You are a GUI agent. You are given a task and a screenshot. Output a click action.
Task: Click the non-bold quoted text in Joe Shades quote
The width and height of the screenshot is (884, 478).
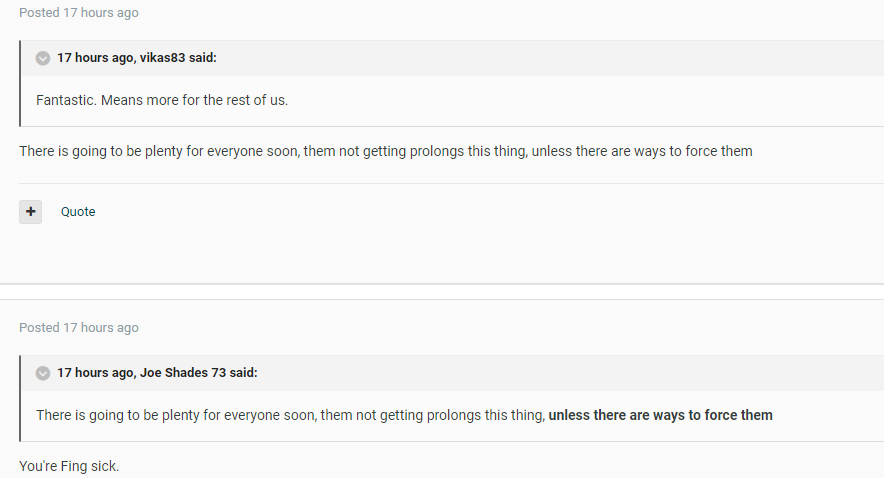point(290,415)
